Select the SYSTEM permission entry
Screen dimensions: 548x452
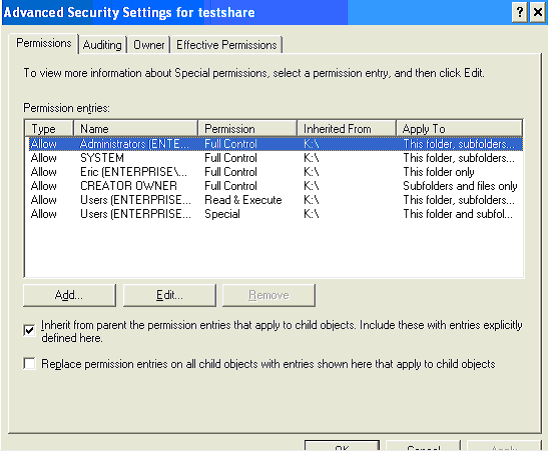275,158
